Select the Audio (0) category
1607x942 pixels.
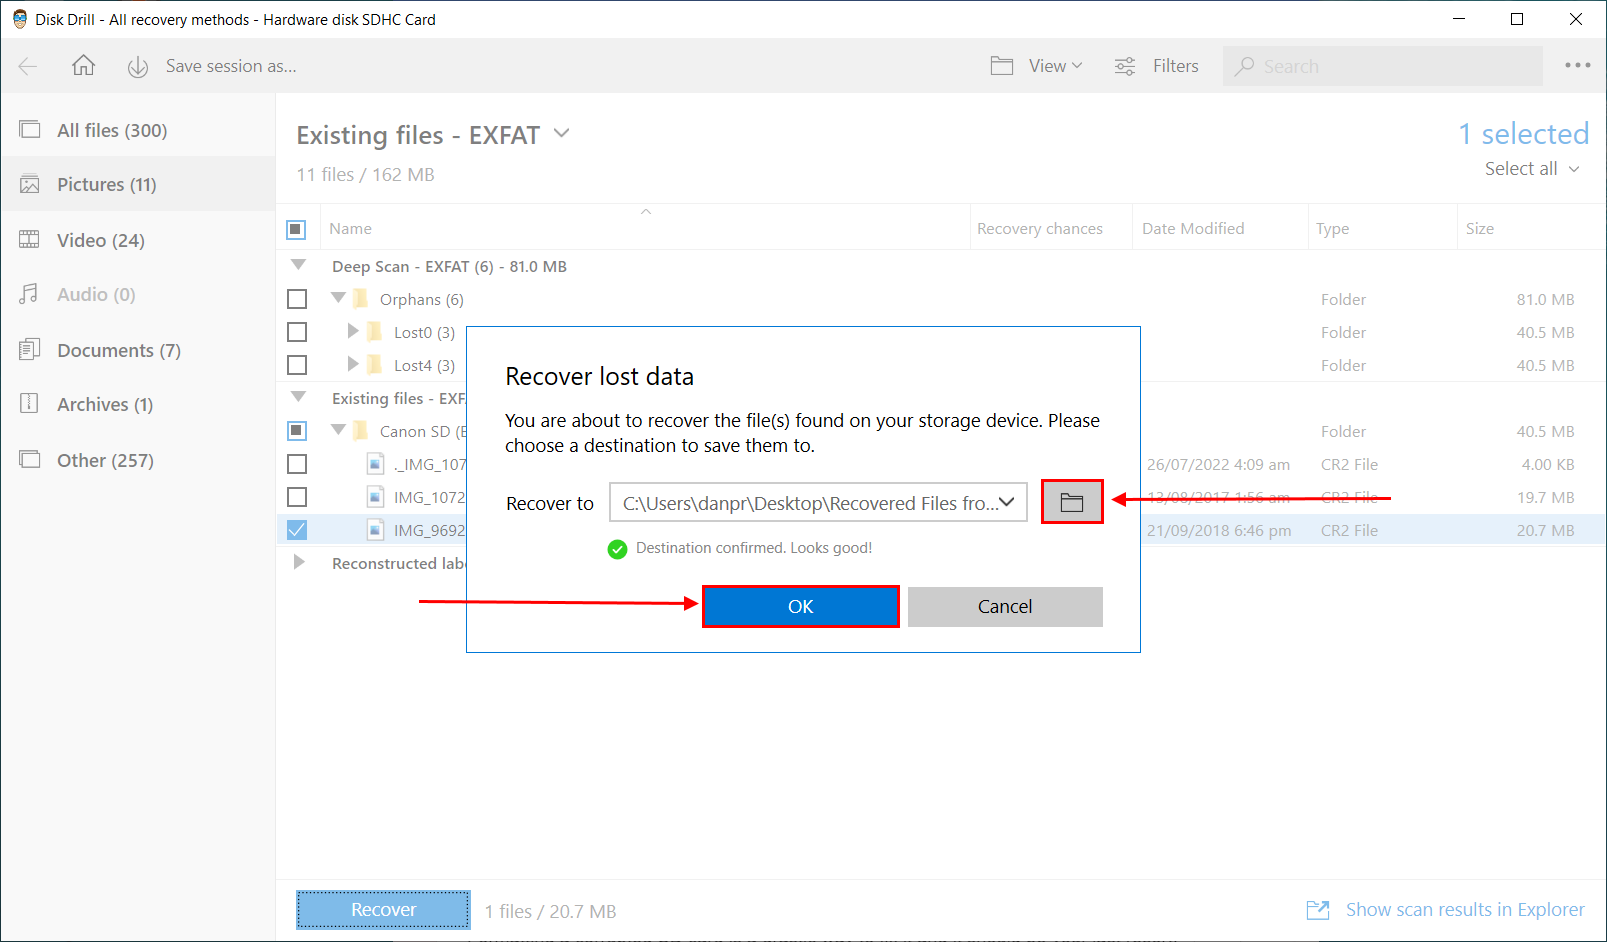coord(138,294)
